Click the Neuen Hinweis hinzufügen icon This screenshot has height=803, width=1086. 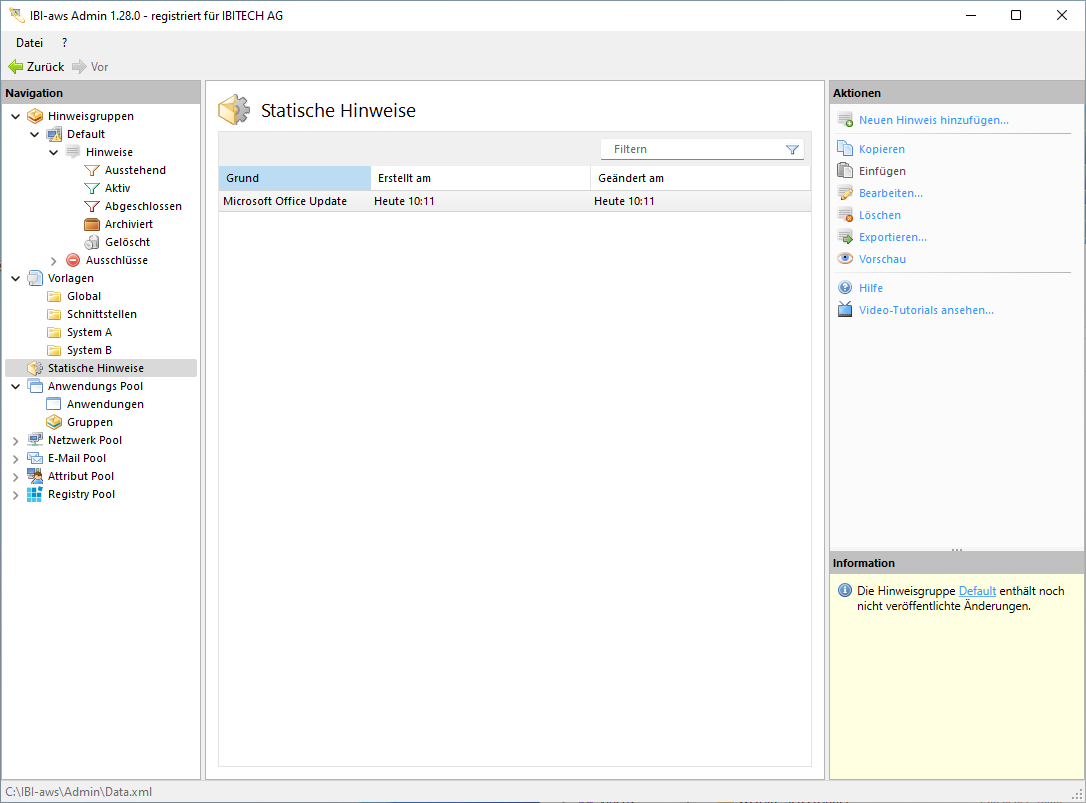click(845, 120)
